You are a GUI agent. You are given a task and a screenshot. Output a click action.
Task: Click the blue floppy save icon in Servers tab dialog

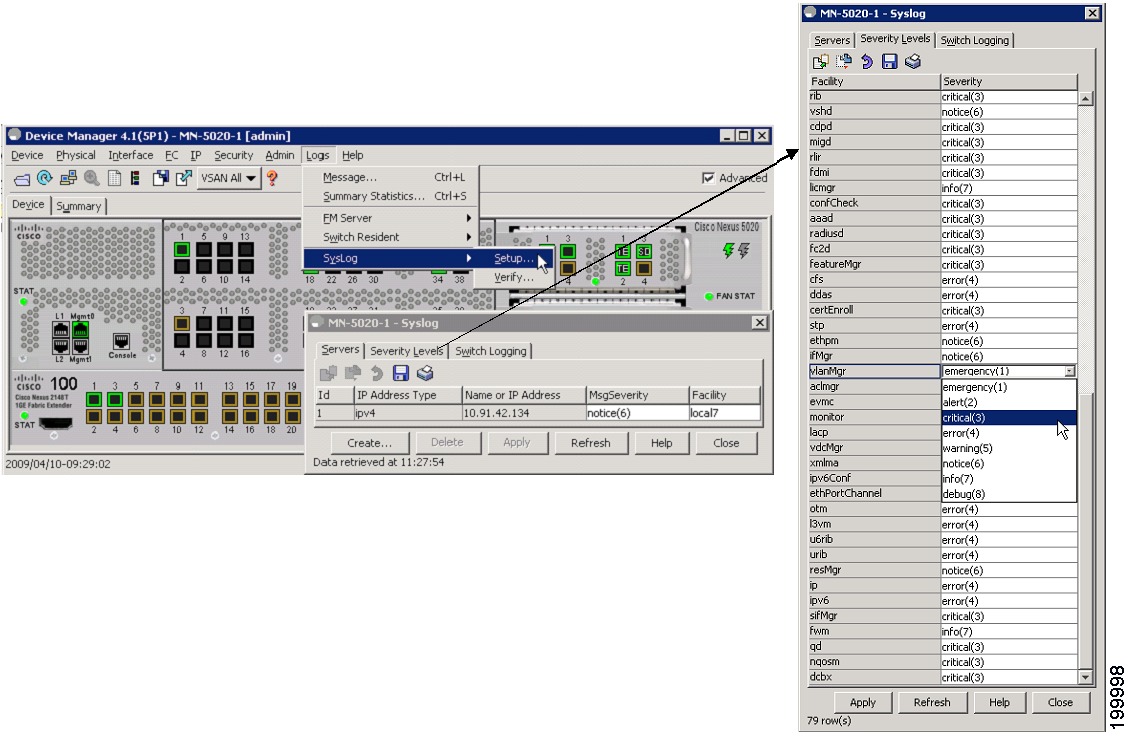(401, 373)
